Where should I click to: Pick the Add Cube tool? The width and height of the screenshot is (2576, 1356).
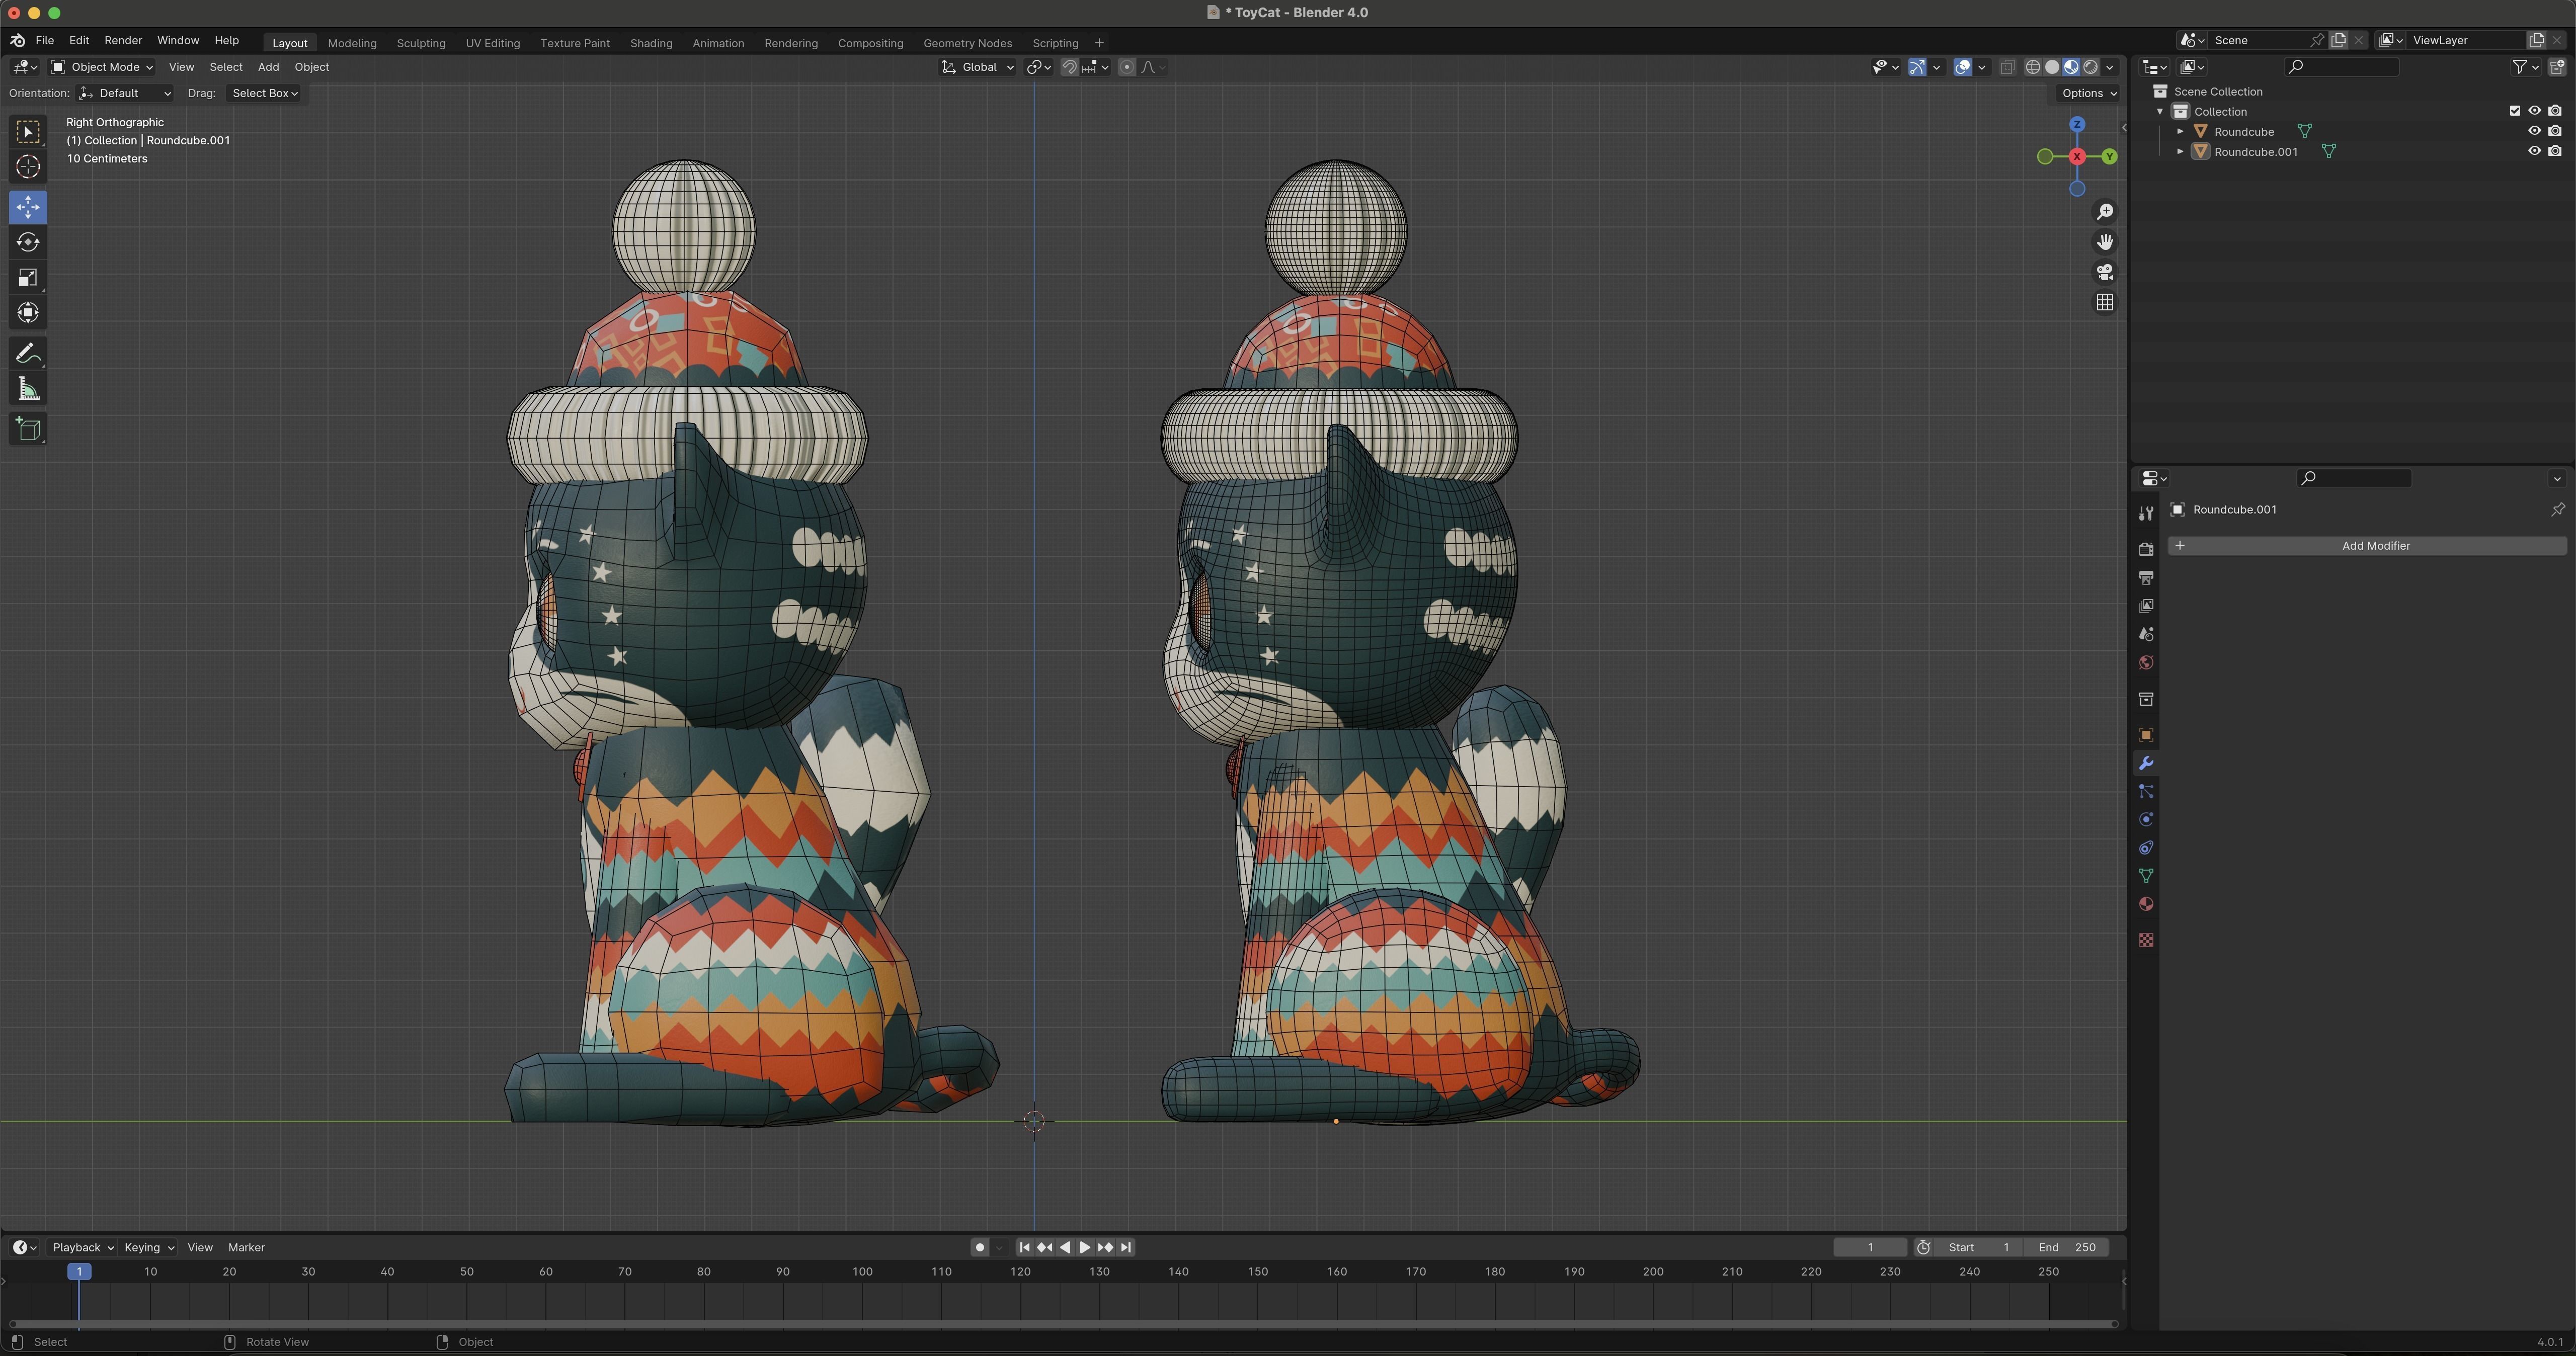coord(28,430)
